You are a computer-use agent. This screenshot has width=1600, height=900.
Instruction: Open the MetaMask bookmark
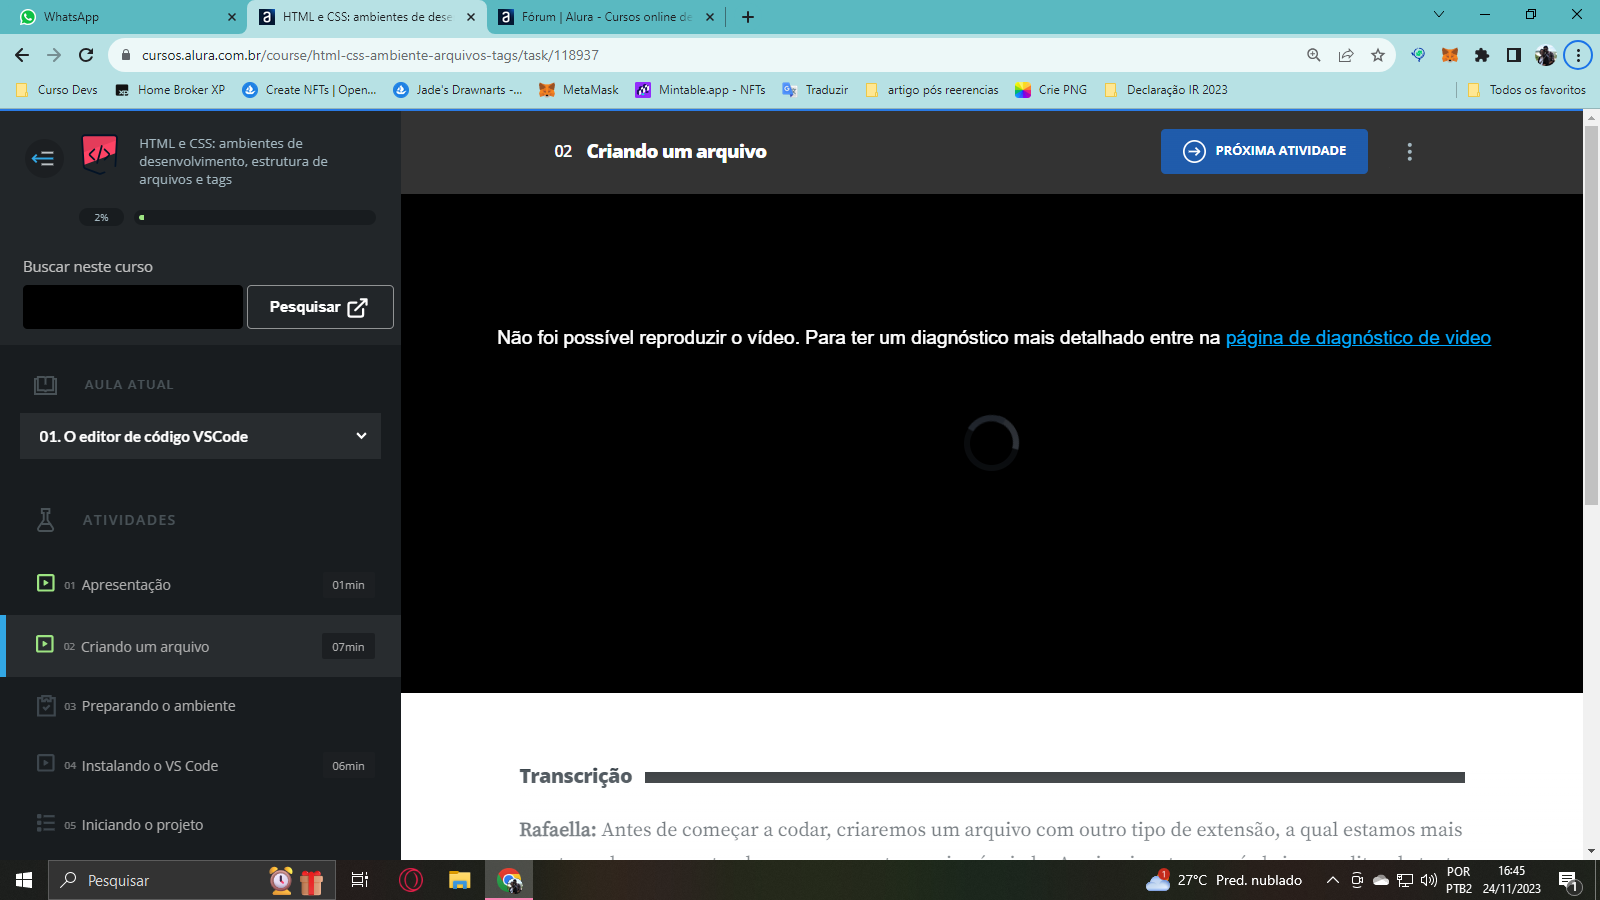pyautogui.click(x=579, y=90)
